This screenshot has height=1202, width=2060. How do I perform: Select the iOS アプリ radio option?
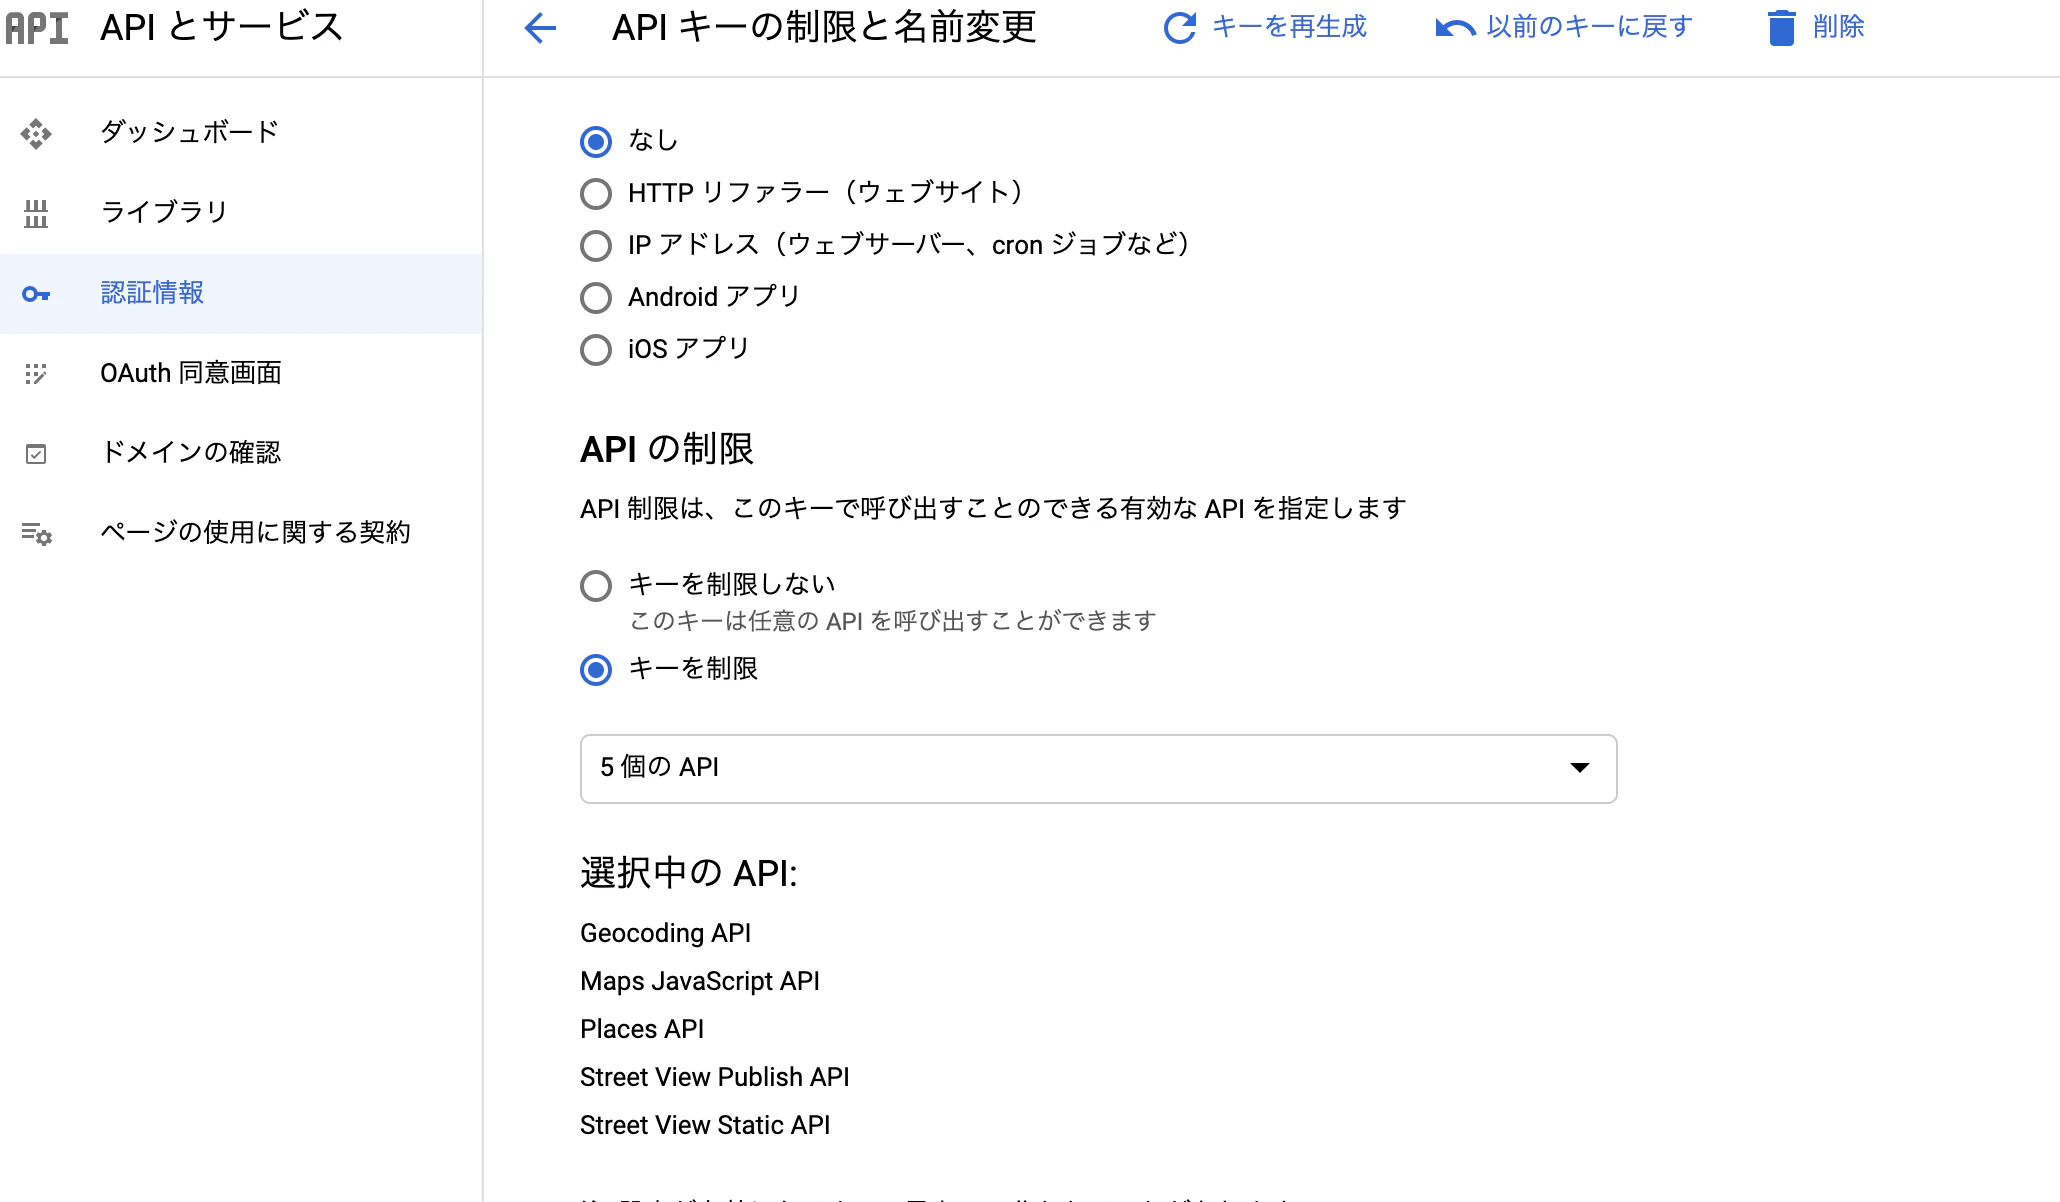pos(596,349)
